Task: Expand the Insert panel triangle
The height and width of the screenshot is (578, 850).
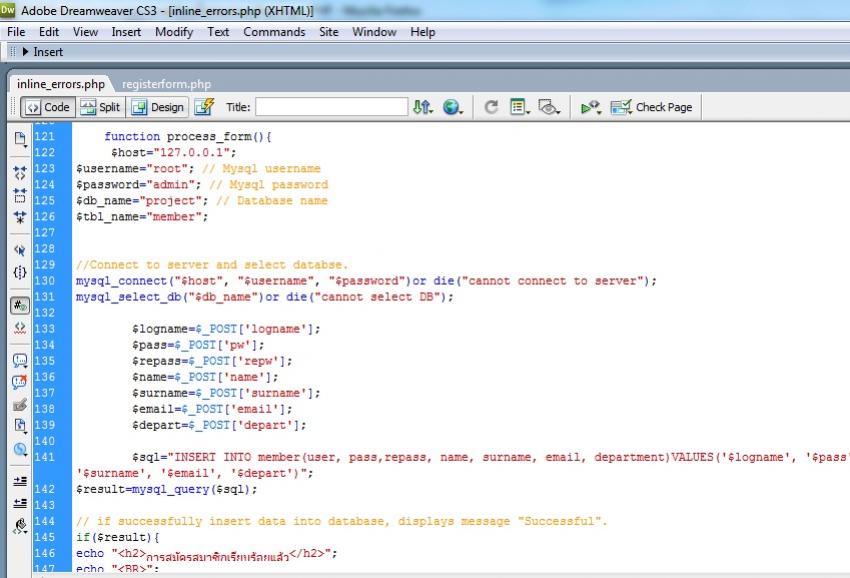Action: tap(25, 52)
